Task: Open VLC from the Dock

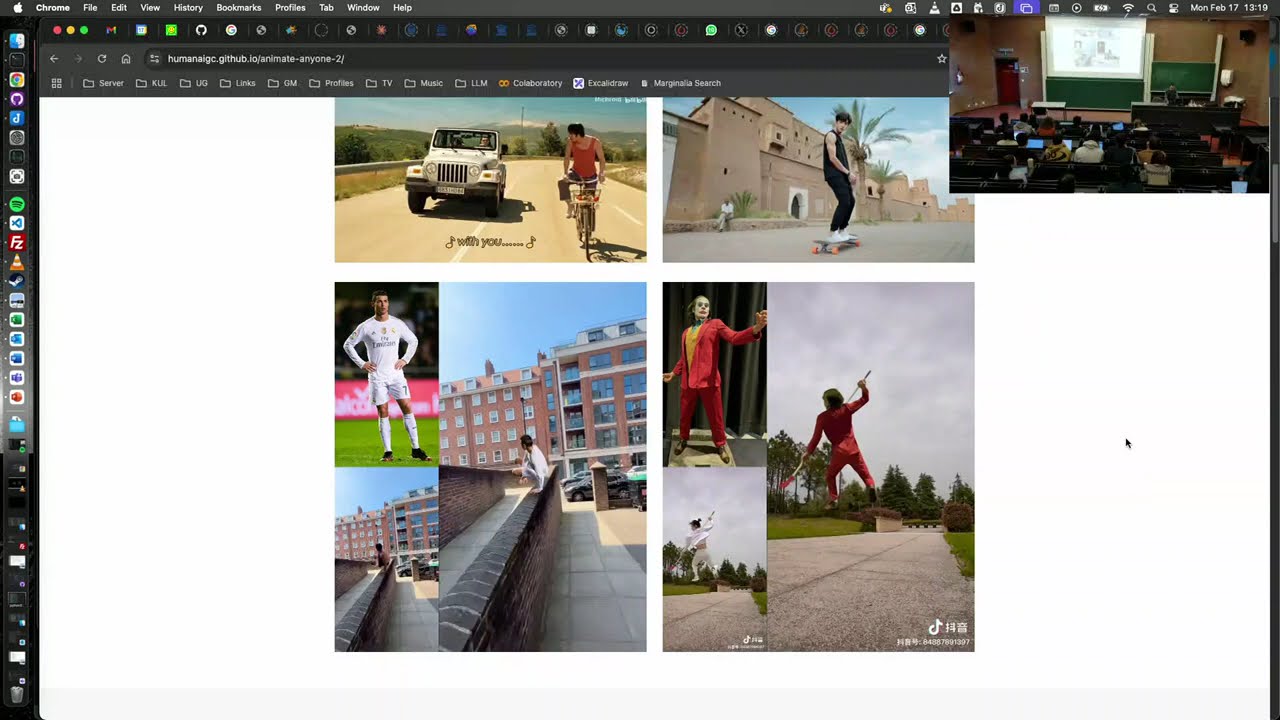Action: (x=17, y=262)
